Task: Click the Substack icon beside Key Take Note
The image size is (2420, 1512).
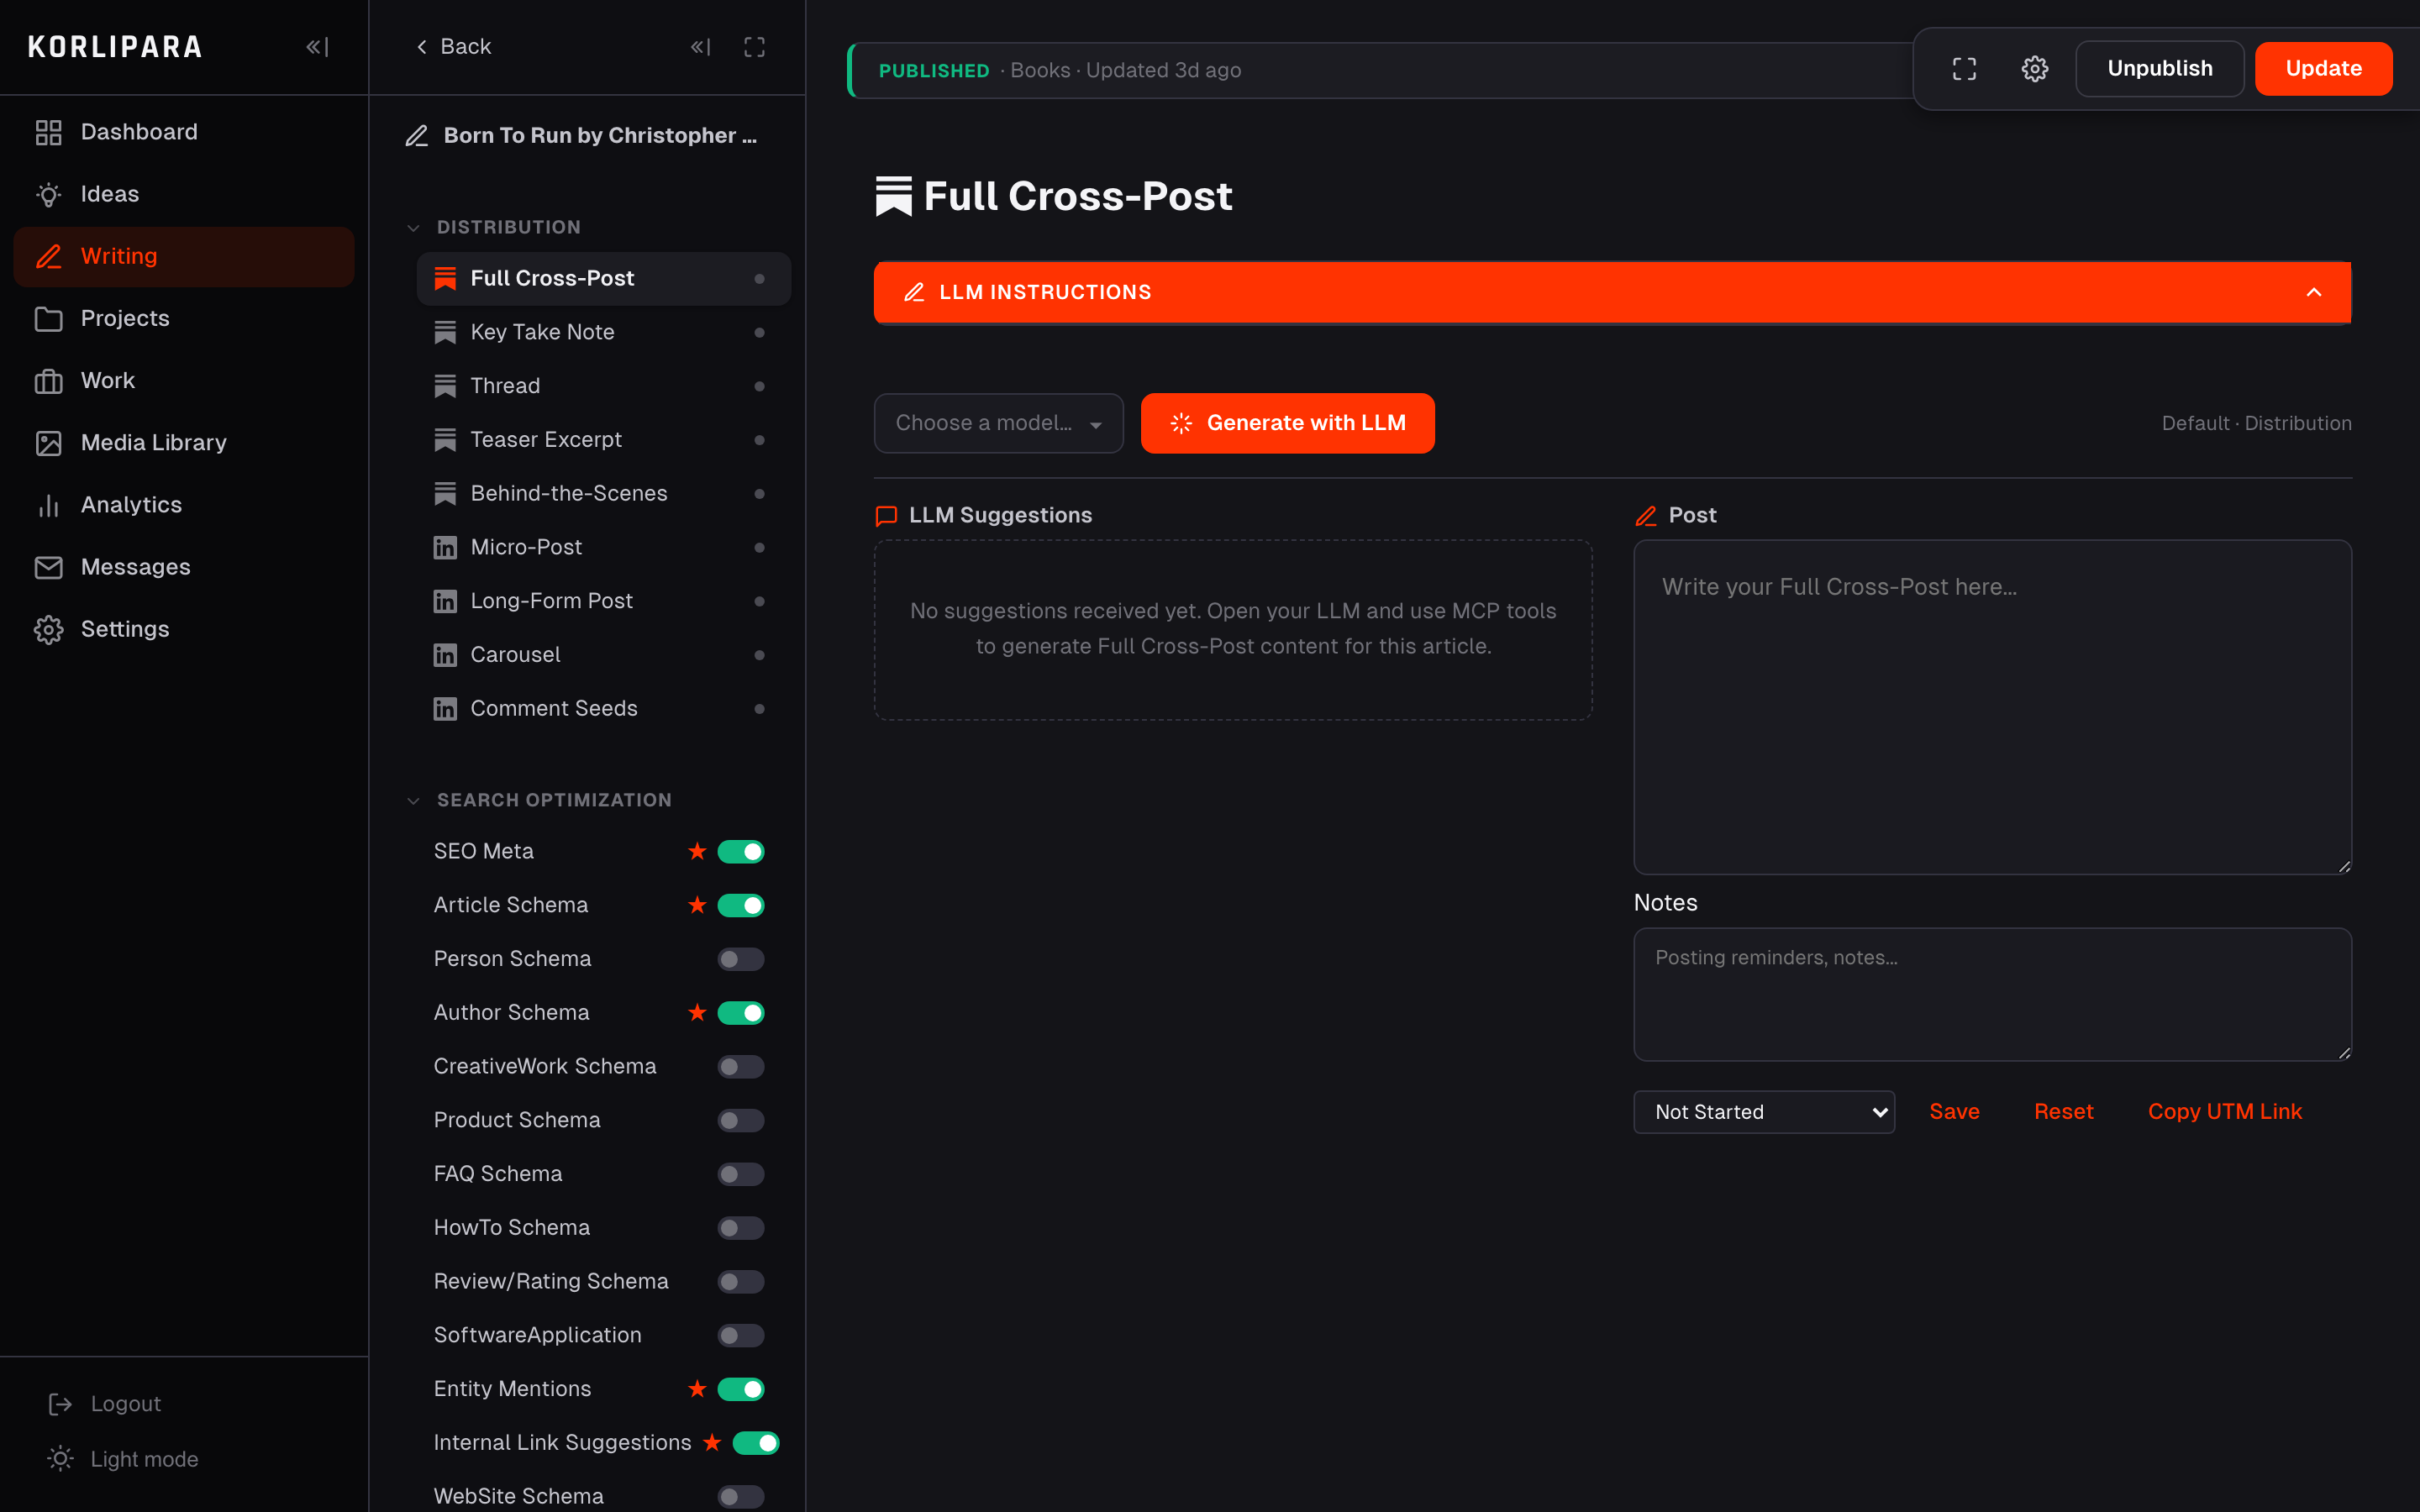Action: coord(445,332)
